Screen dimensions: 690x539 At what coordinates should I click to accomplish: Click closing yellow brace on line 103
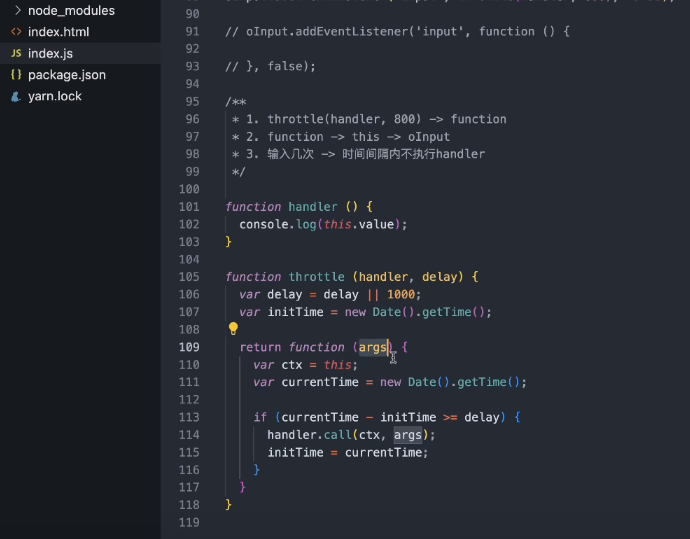[x=228, y=242]
